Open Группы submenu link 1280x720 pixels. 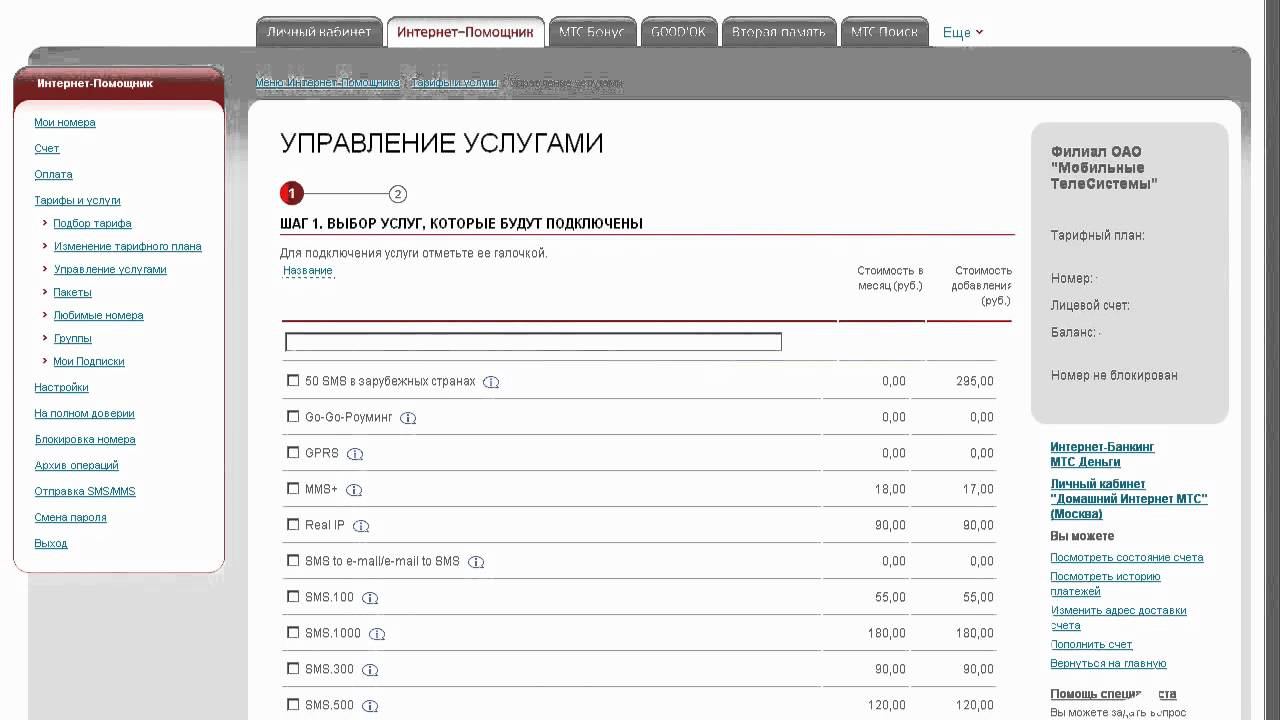(x=72, y=338)
